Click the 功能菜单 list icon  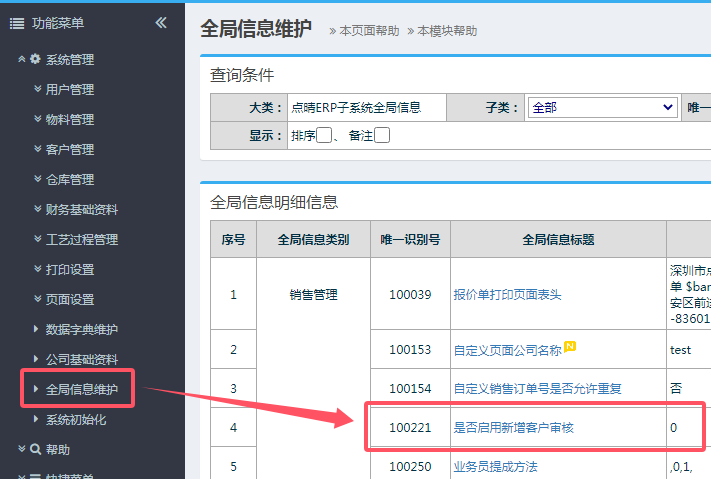pos(16,23)
